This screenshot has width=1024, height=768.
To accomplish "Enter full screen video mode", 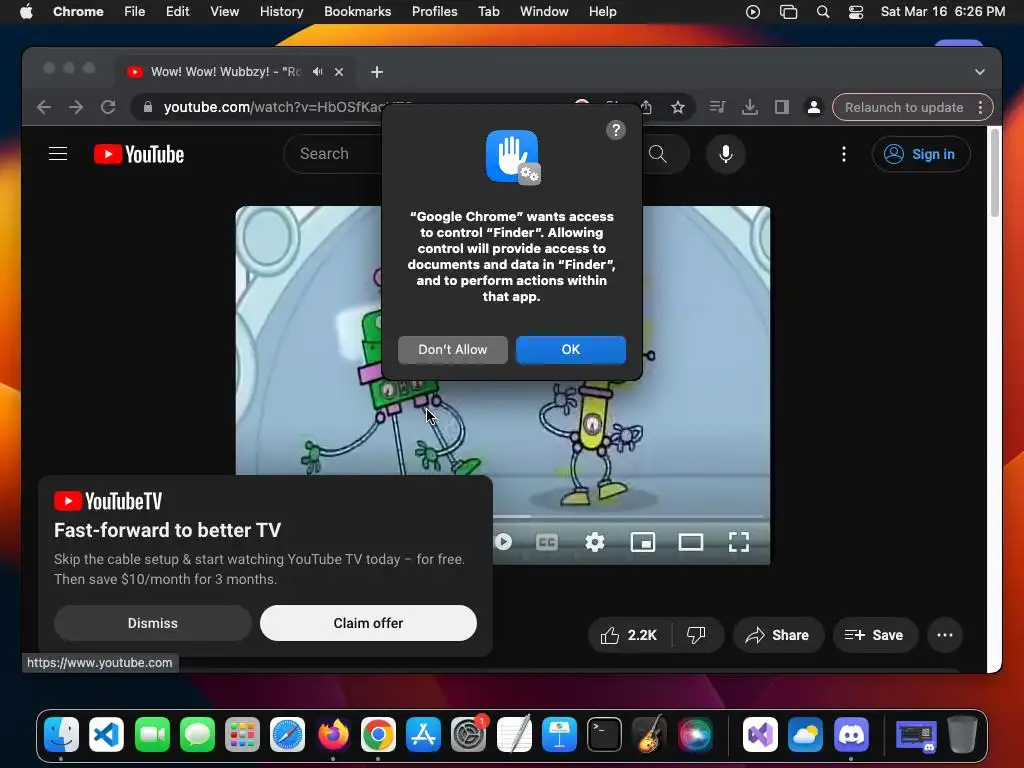I will point(739,542).
